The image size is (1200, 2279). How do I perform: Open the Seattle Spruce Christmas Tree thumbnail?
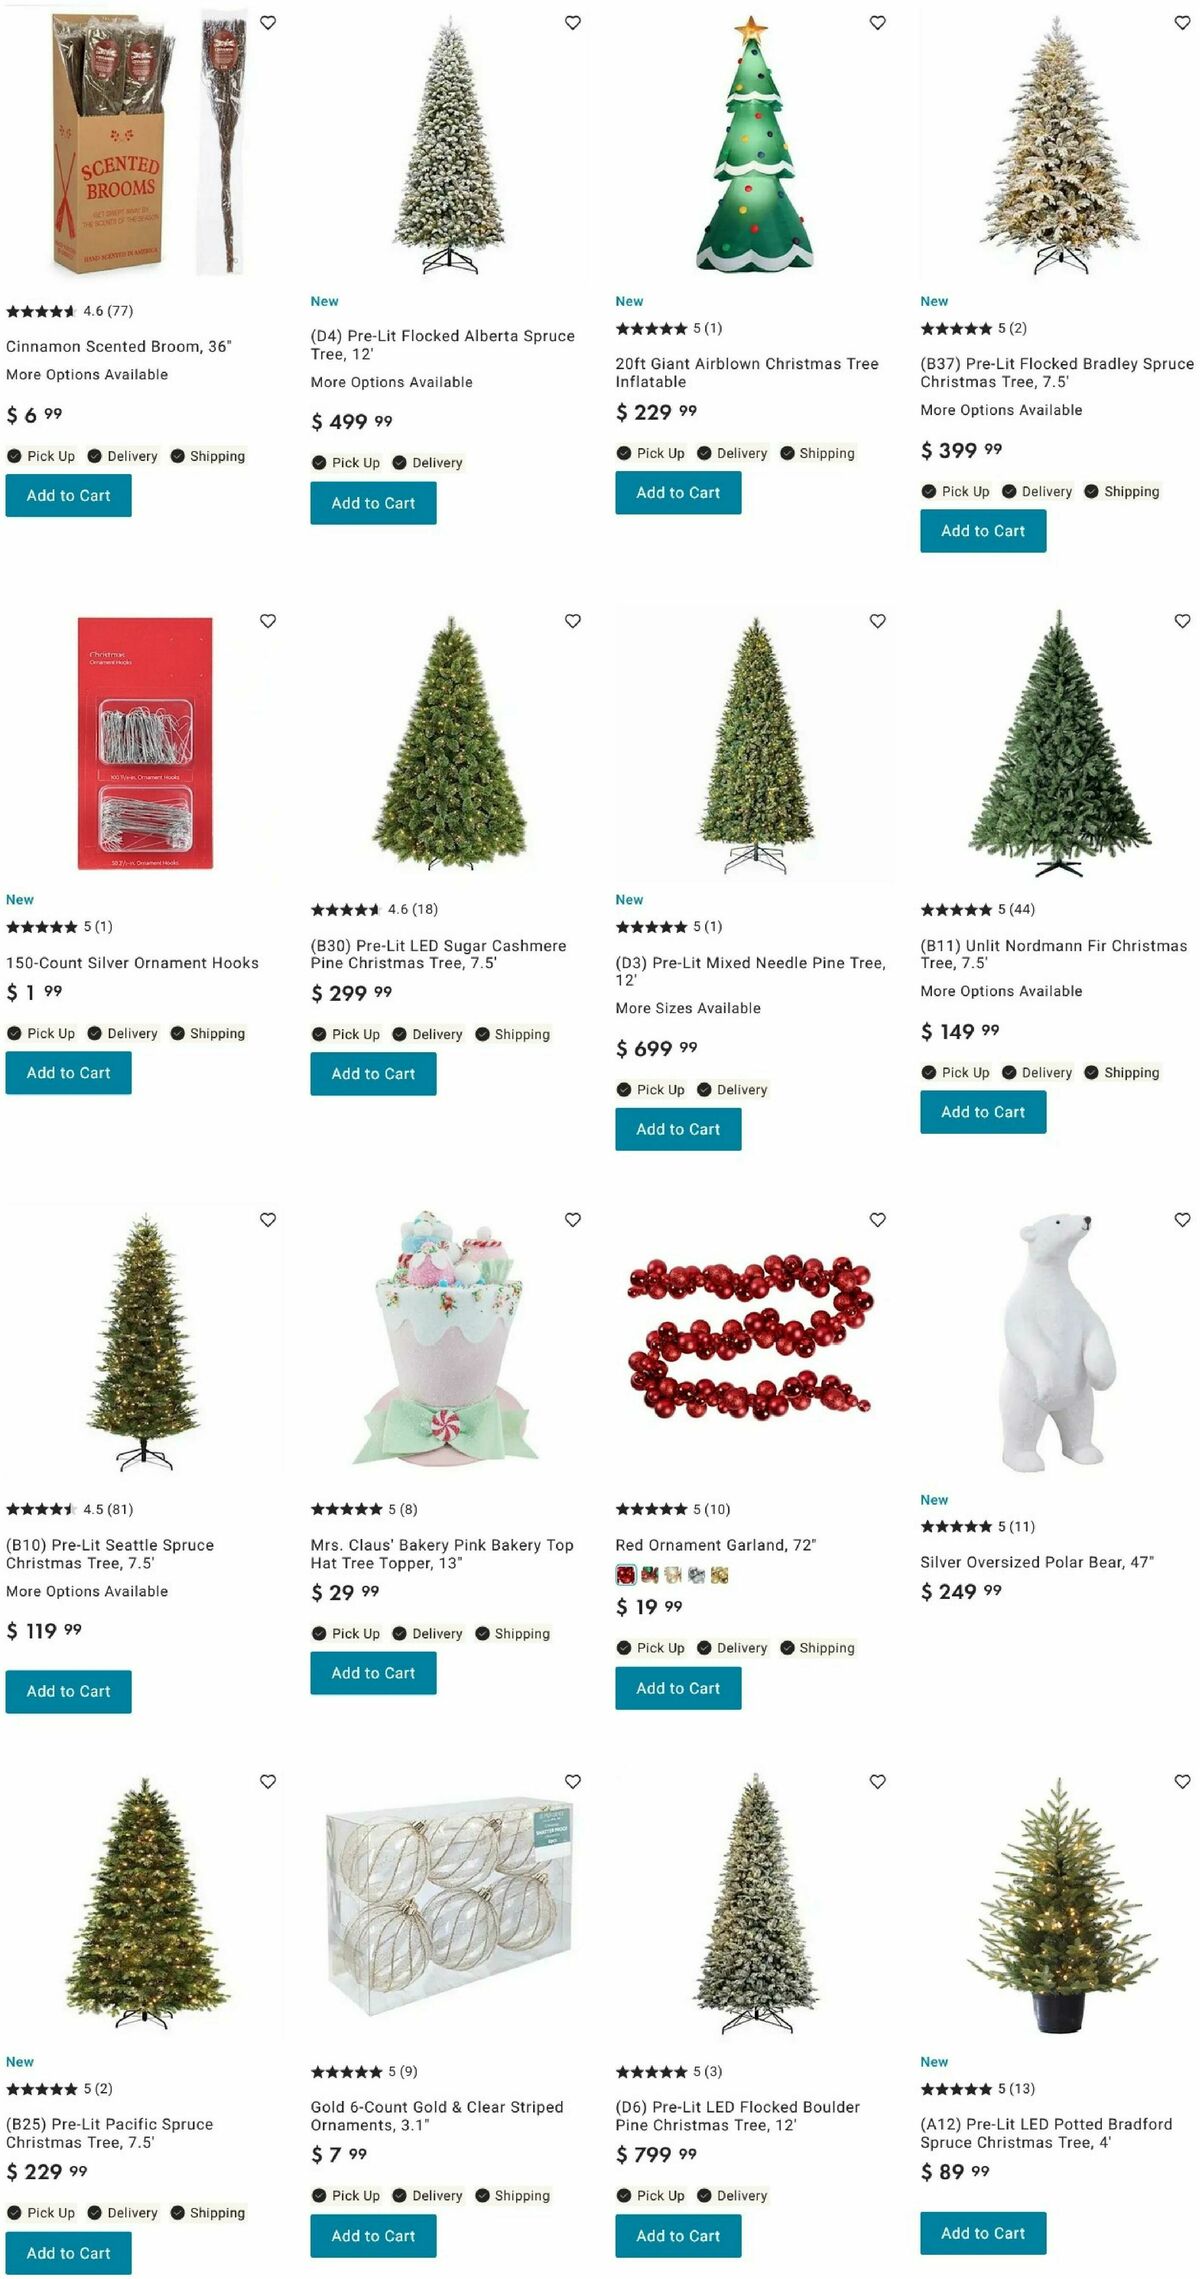pyautogui.click(x=145, y=1342)
